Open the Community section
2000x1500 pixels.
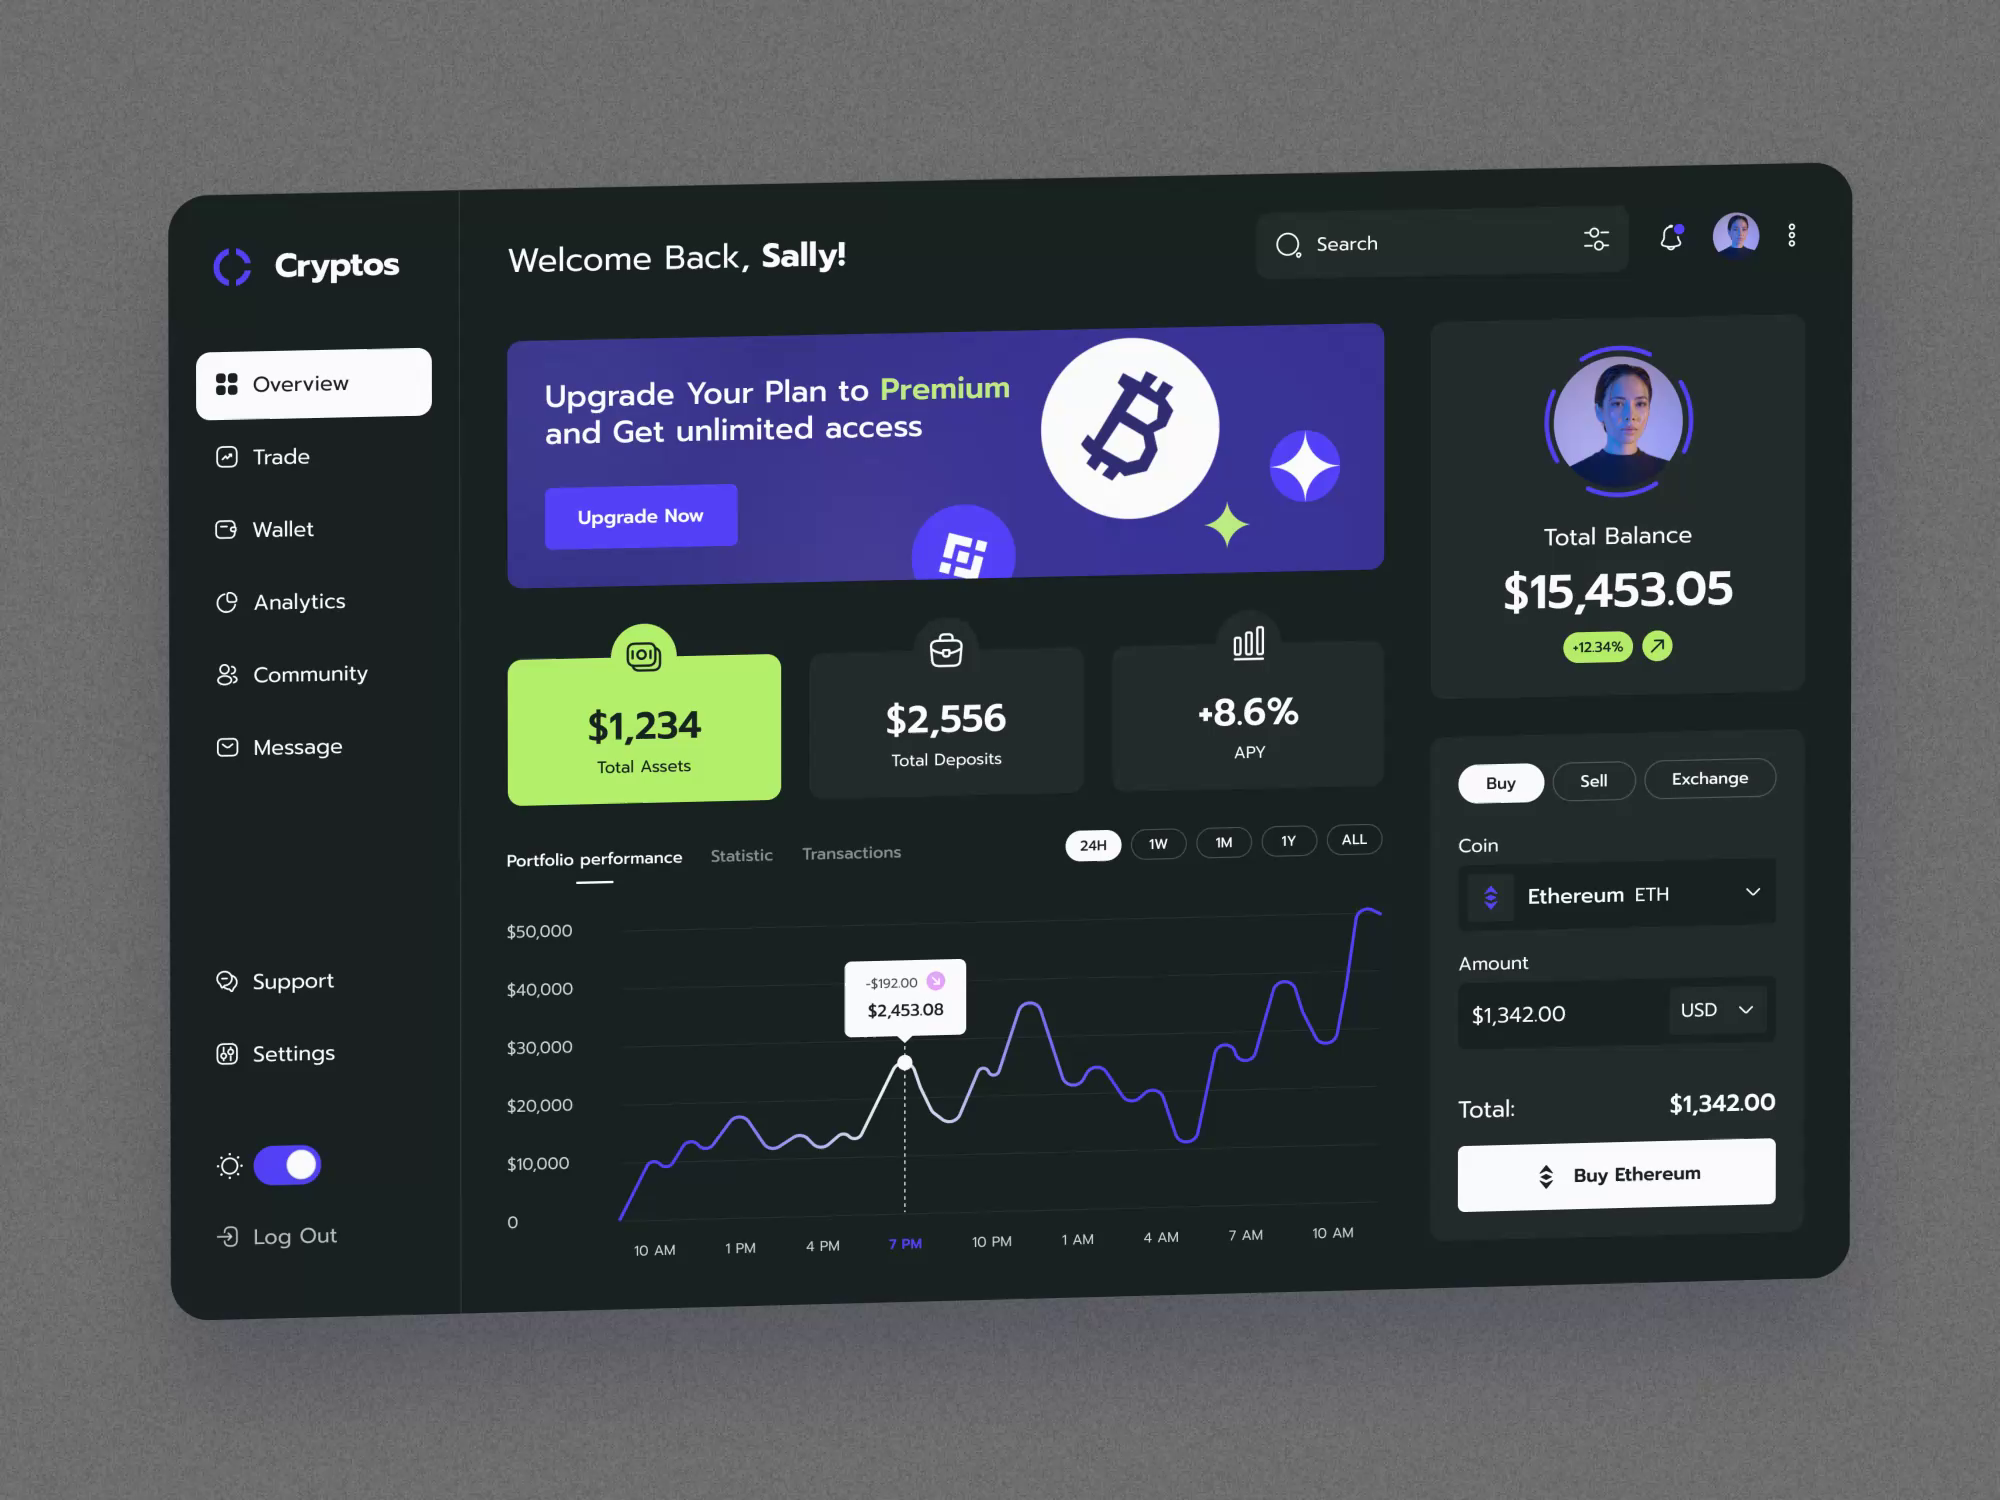[309, 674]
